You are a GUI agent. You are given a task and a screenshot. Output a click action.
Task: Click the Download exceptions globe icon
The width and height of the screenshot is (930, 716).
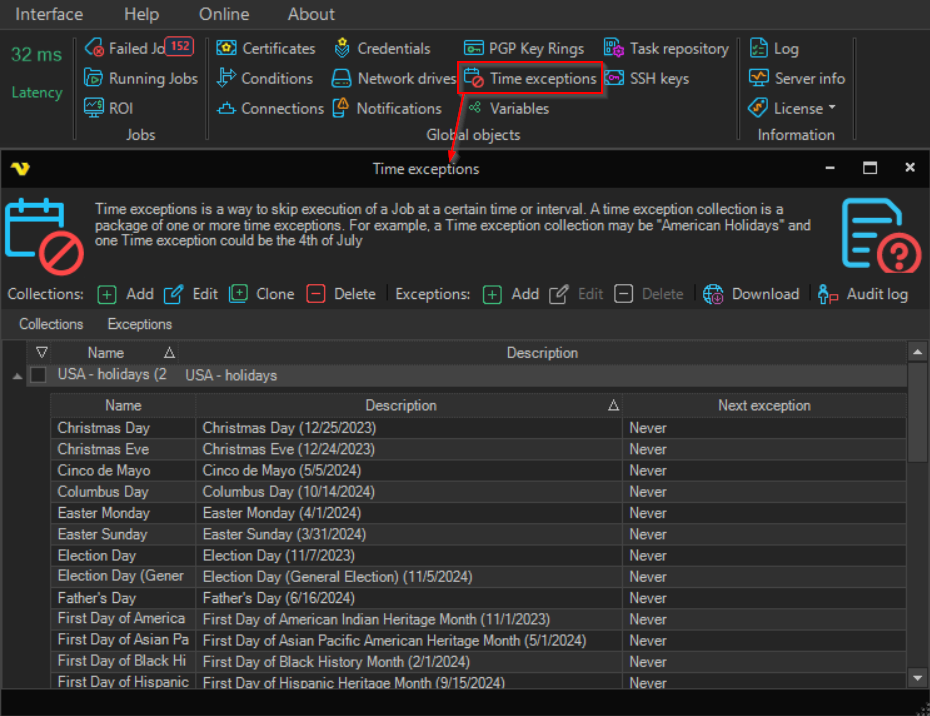(x=713, y=294)
